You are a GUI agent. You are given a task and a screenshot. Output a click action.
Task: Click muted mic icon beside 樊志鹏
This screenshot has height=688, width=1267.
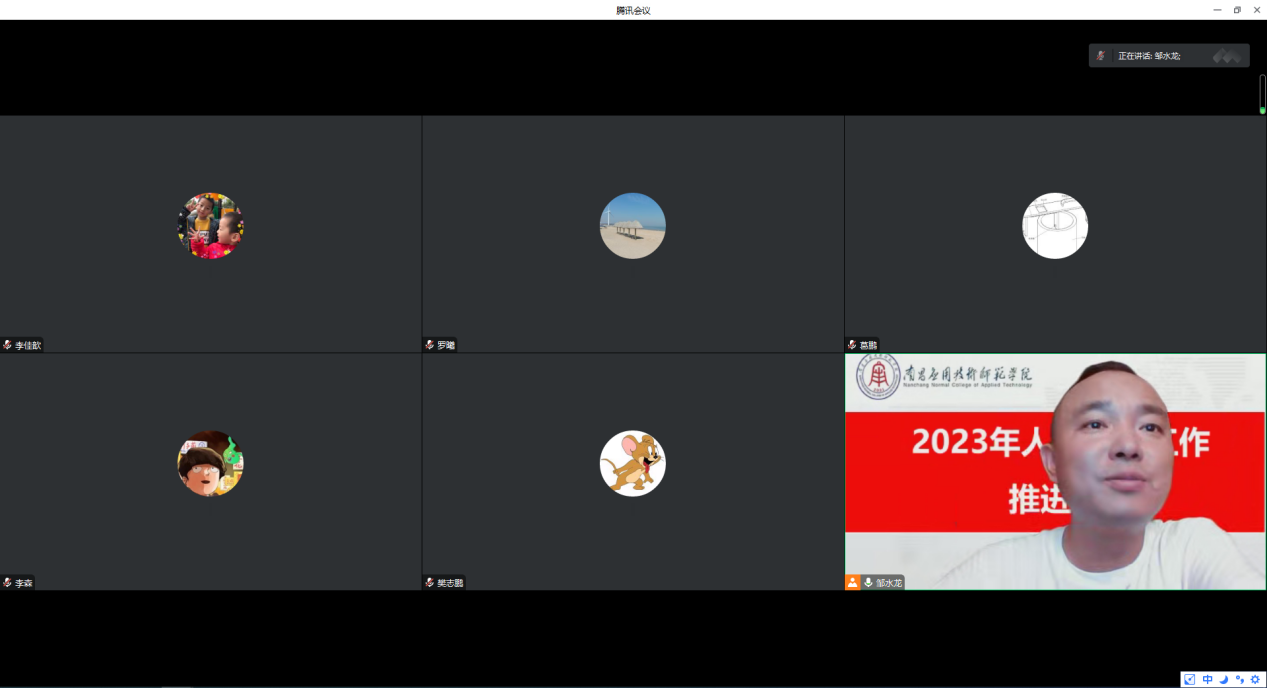pyautogui.click(x=430, y=582)
